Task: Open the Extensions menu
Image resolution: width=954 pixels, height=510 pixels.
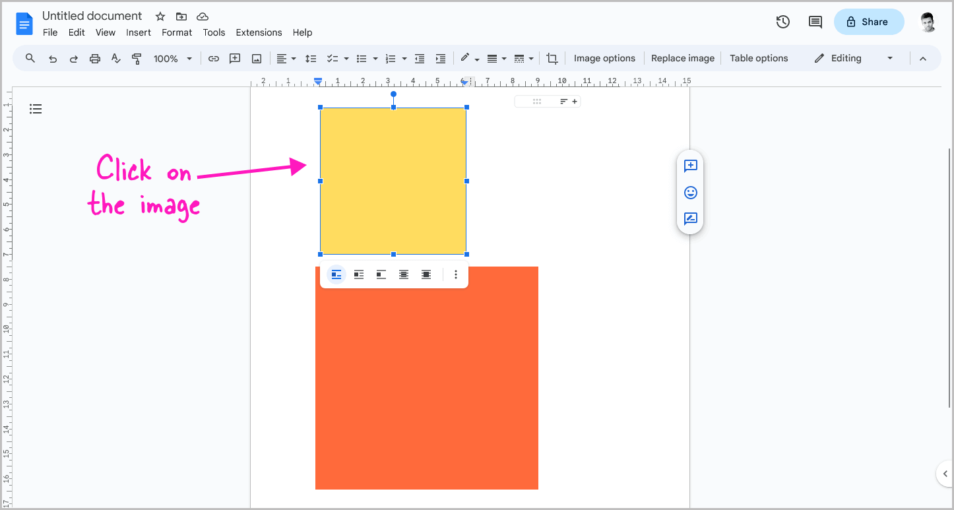Action: coord(259,33)
